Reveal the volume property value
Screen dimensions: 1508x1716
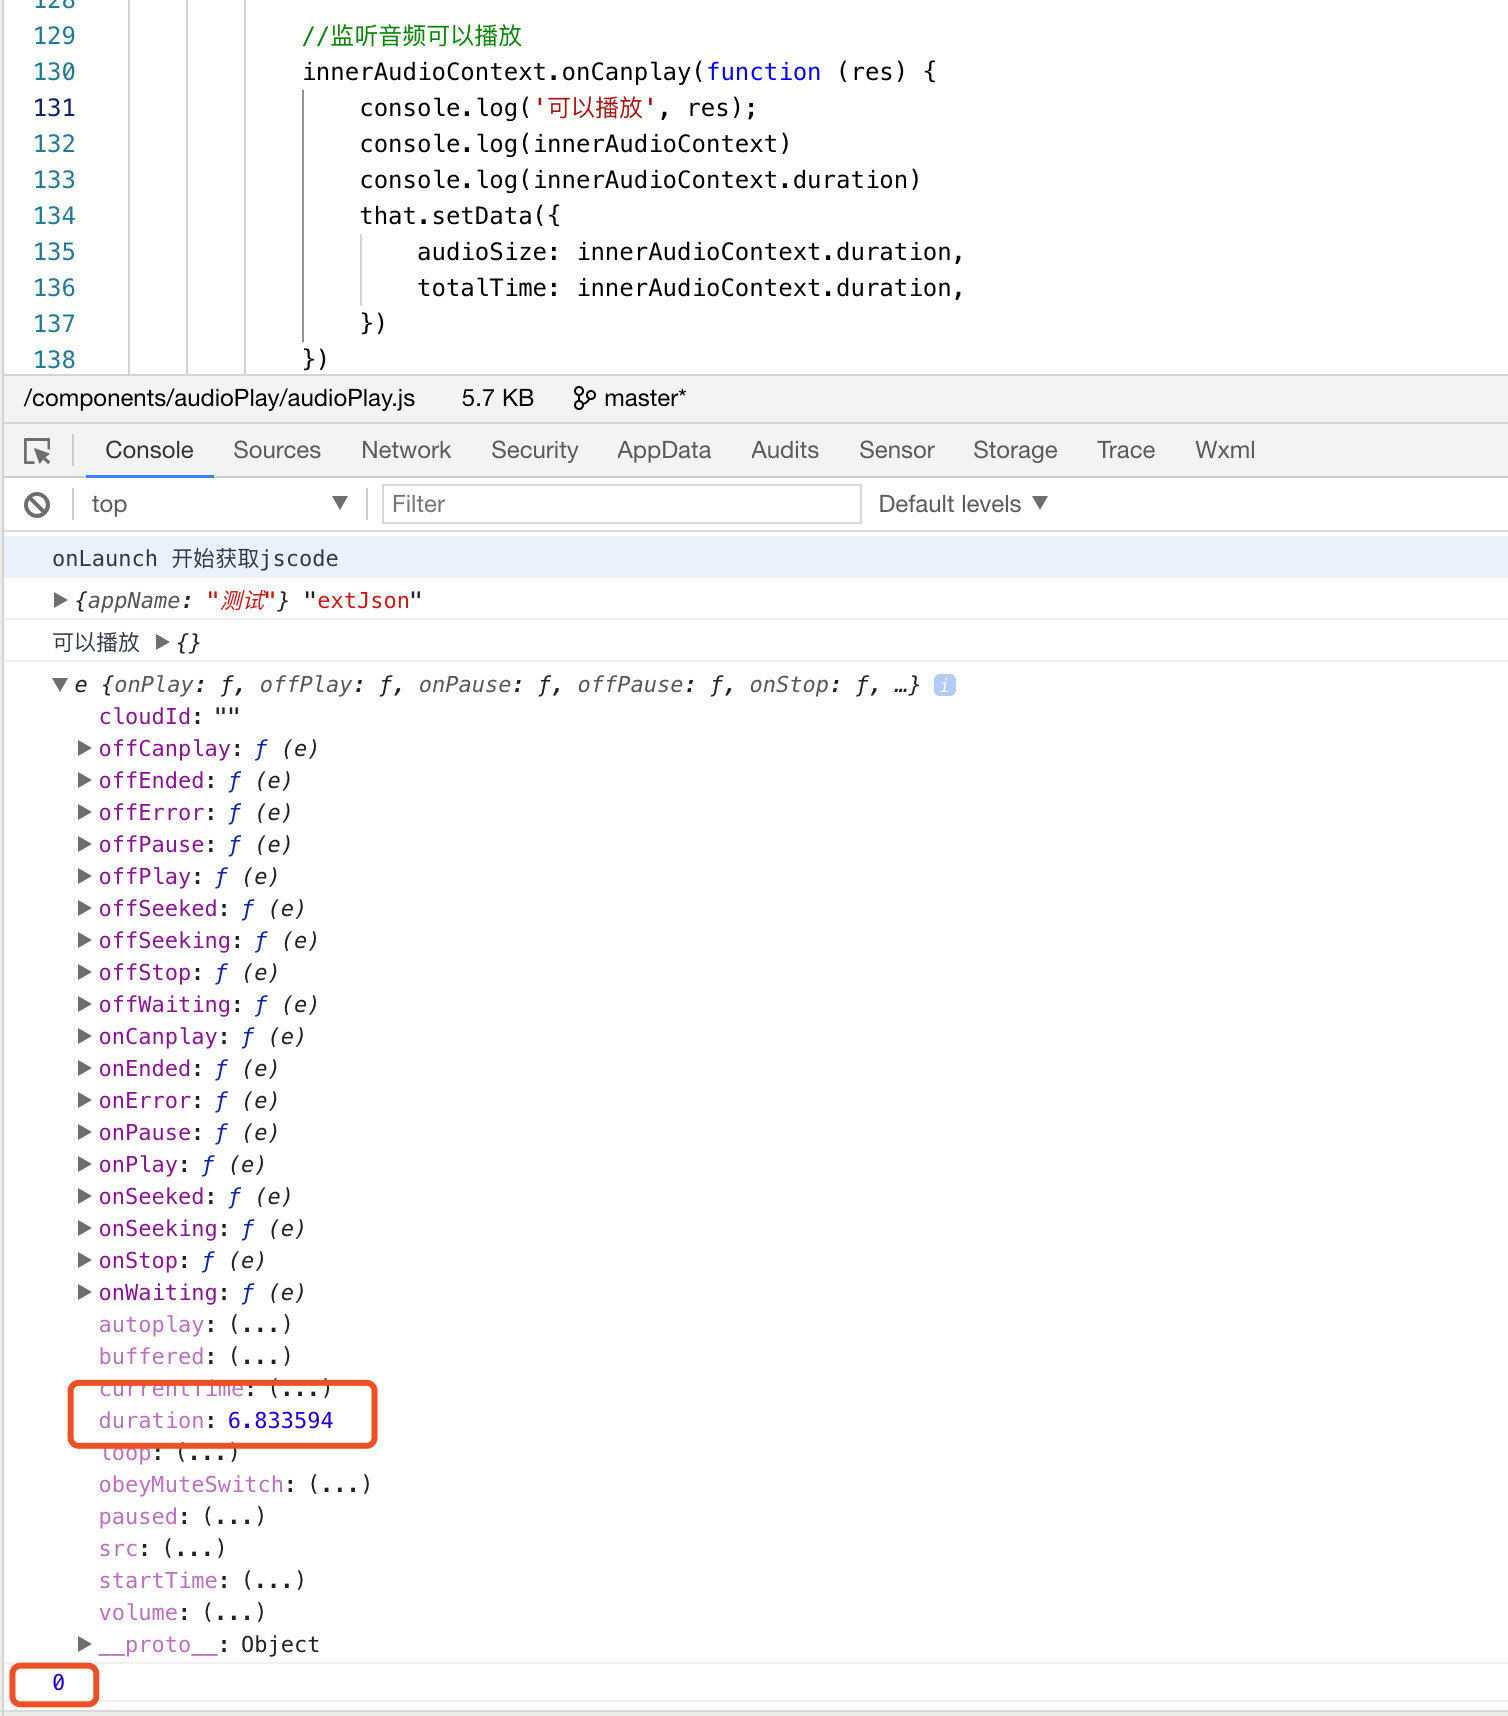coord(234,1612)
